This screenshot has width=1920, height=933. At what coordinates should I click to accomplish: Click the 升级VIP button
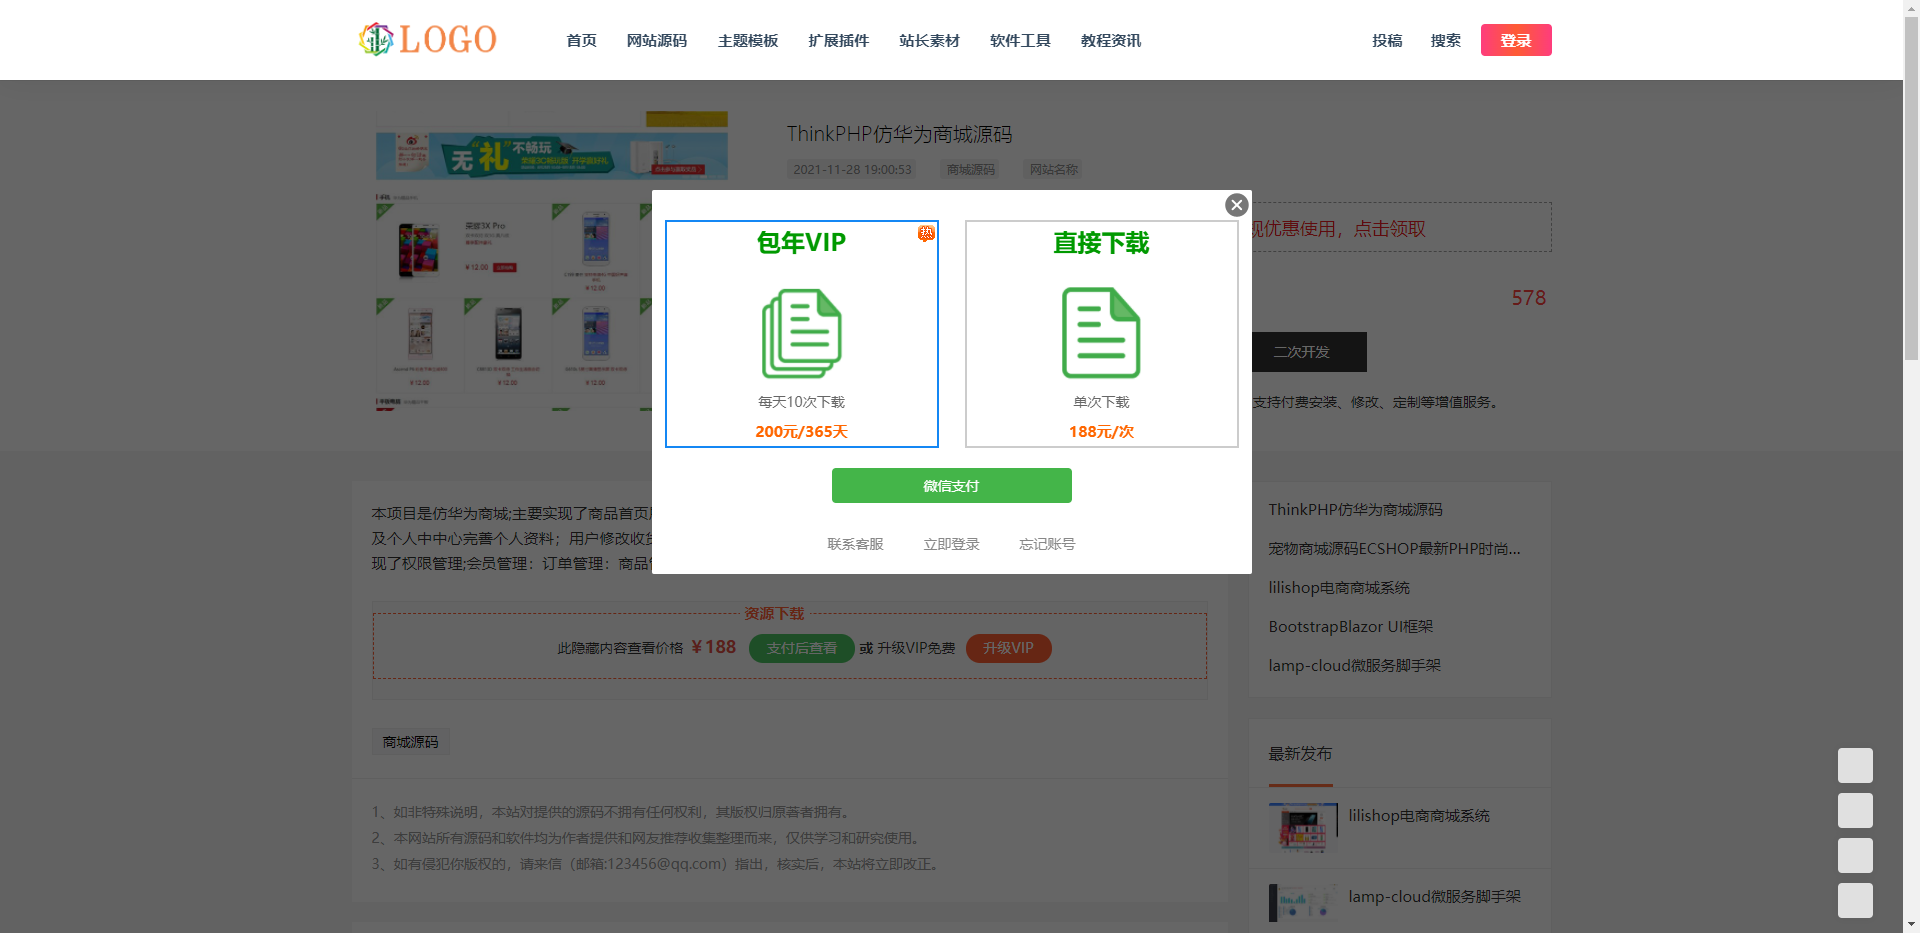click(1008, 648)
